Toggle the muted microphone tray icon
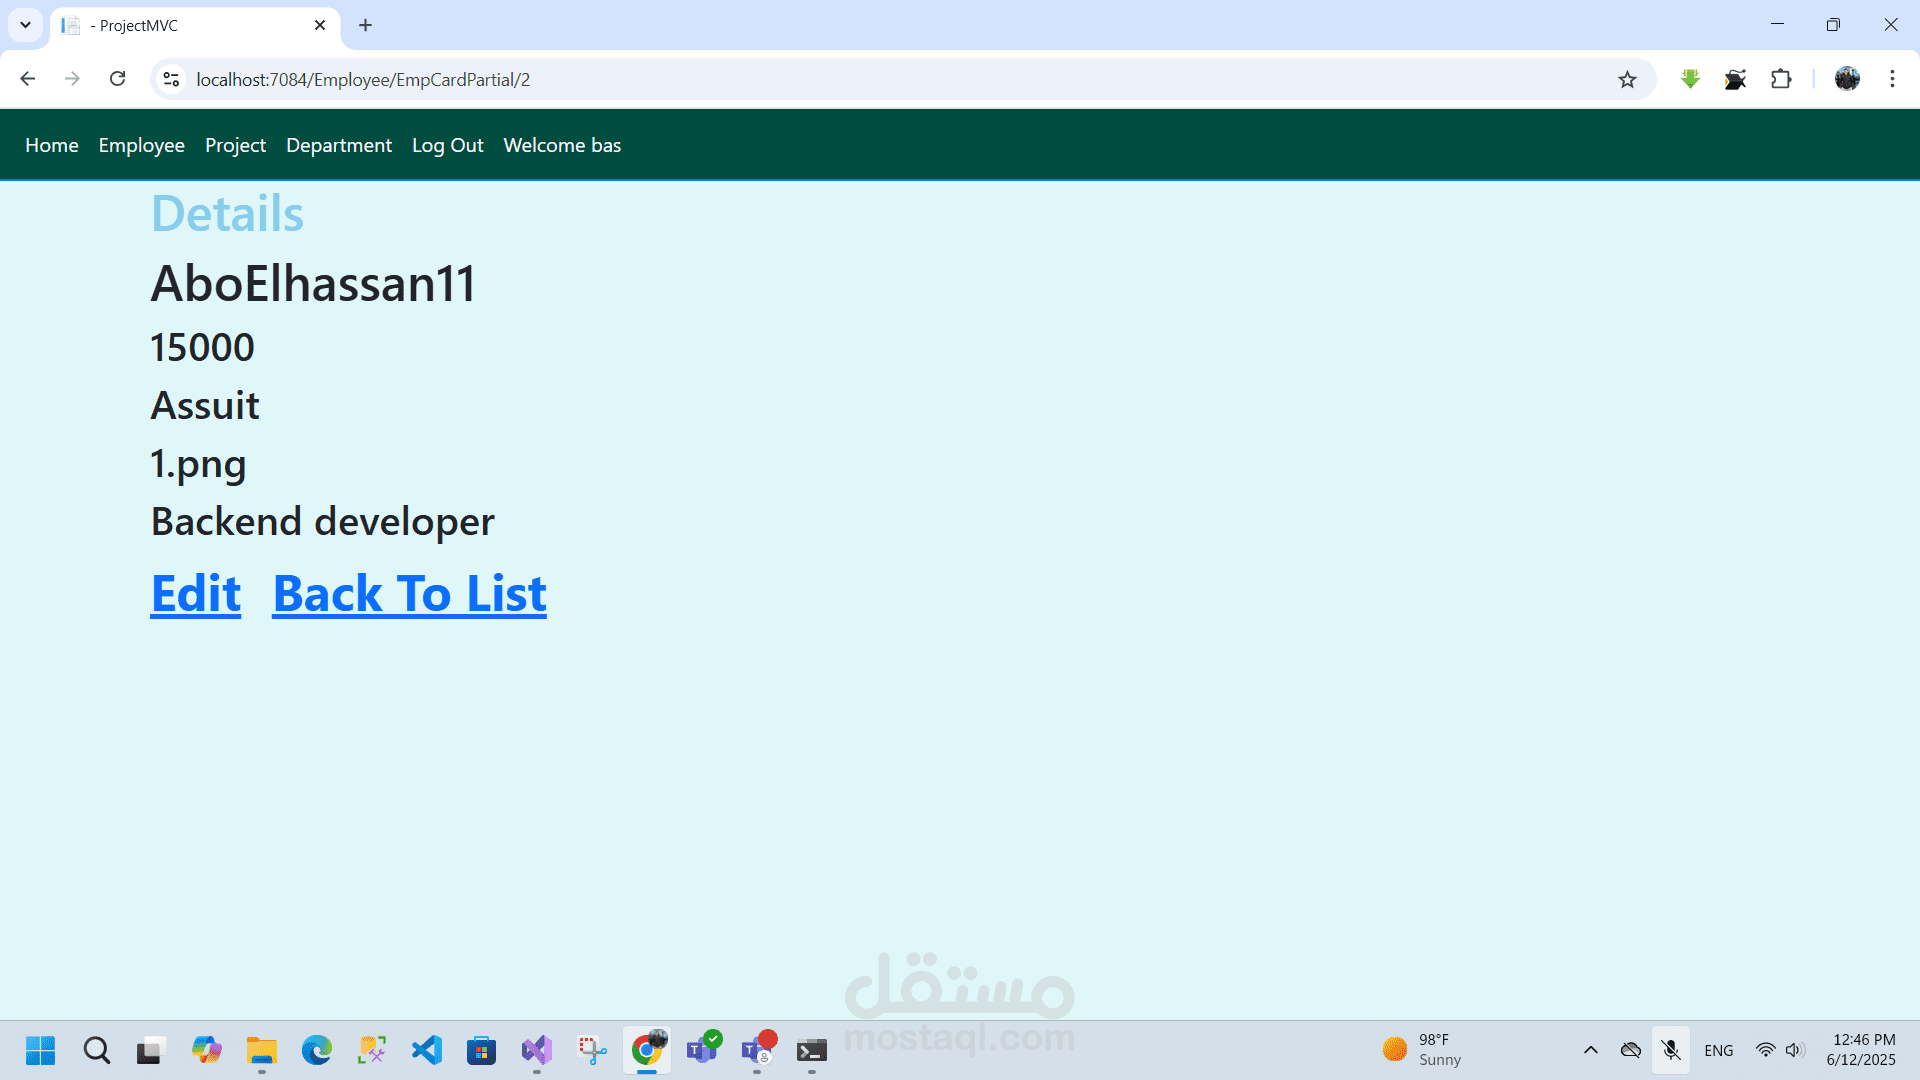This screenshot has width=1920, height=1080. [1670, 1050]
